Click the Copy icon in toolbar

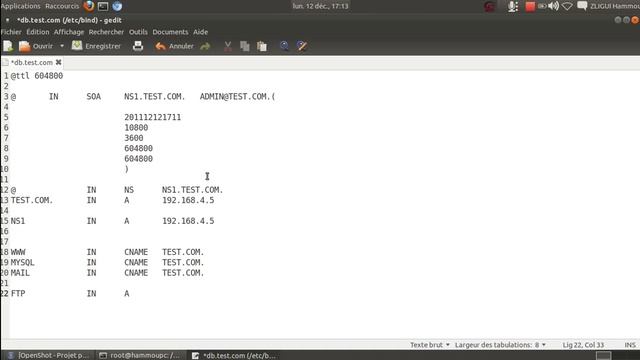pos(245,47)
